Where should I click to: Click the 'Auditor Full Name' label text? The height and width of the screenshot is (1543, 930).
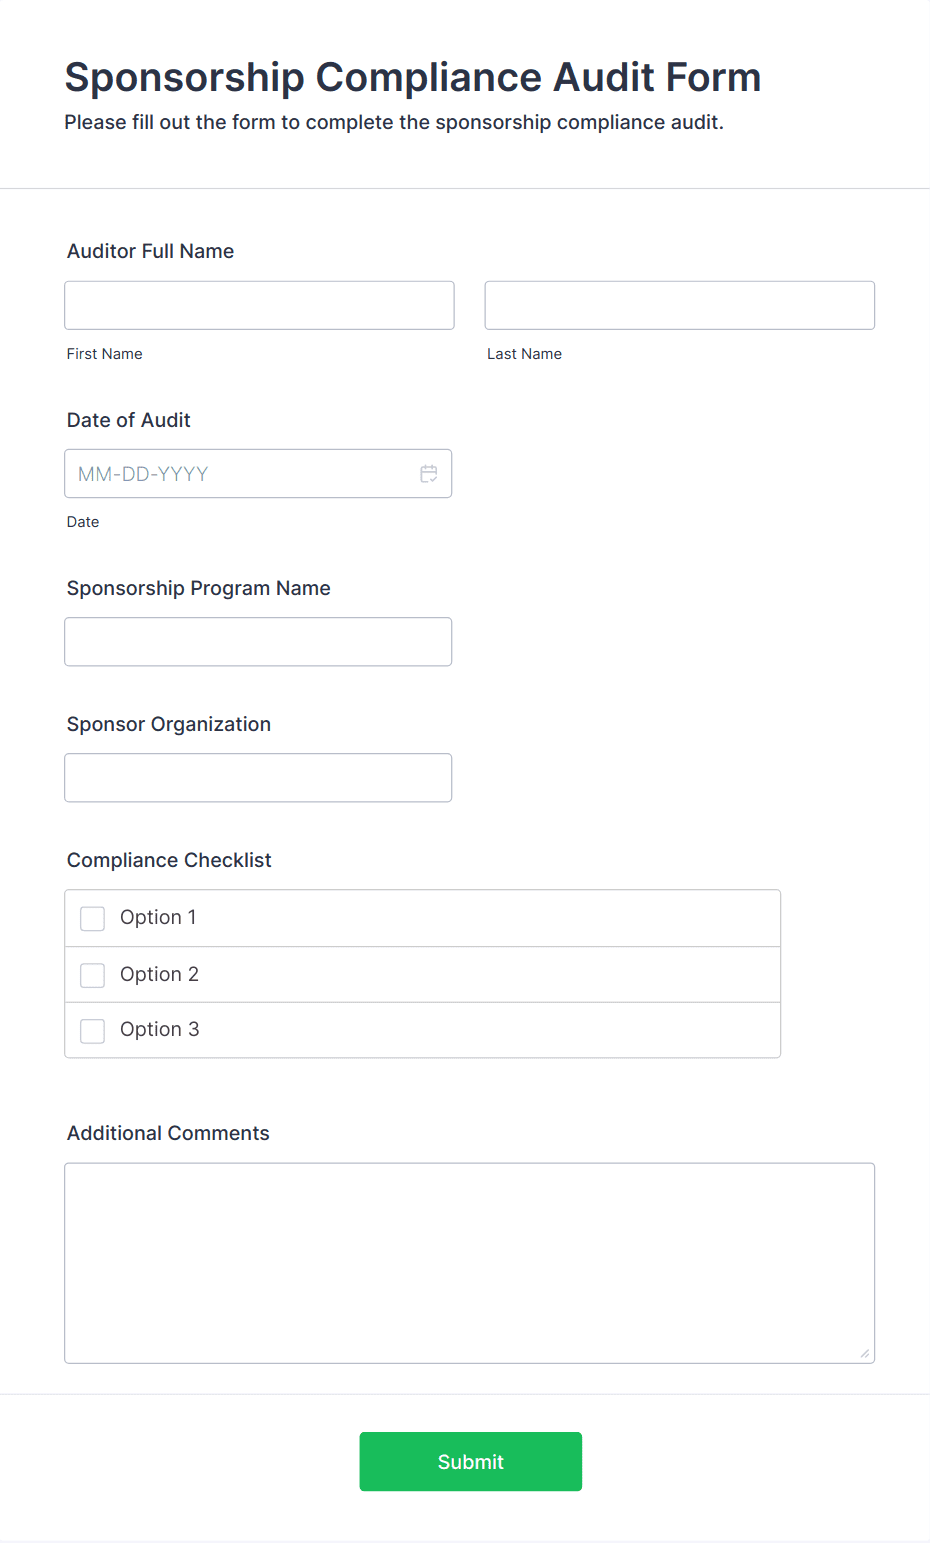tap(151, 252)
